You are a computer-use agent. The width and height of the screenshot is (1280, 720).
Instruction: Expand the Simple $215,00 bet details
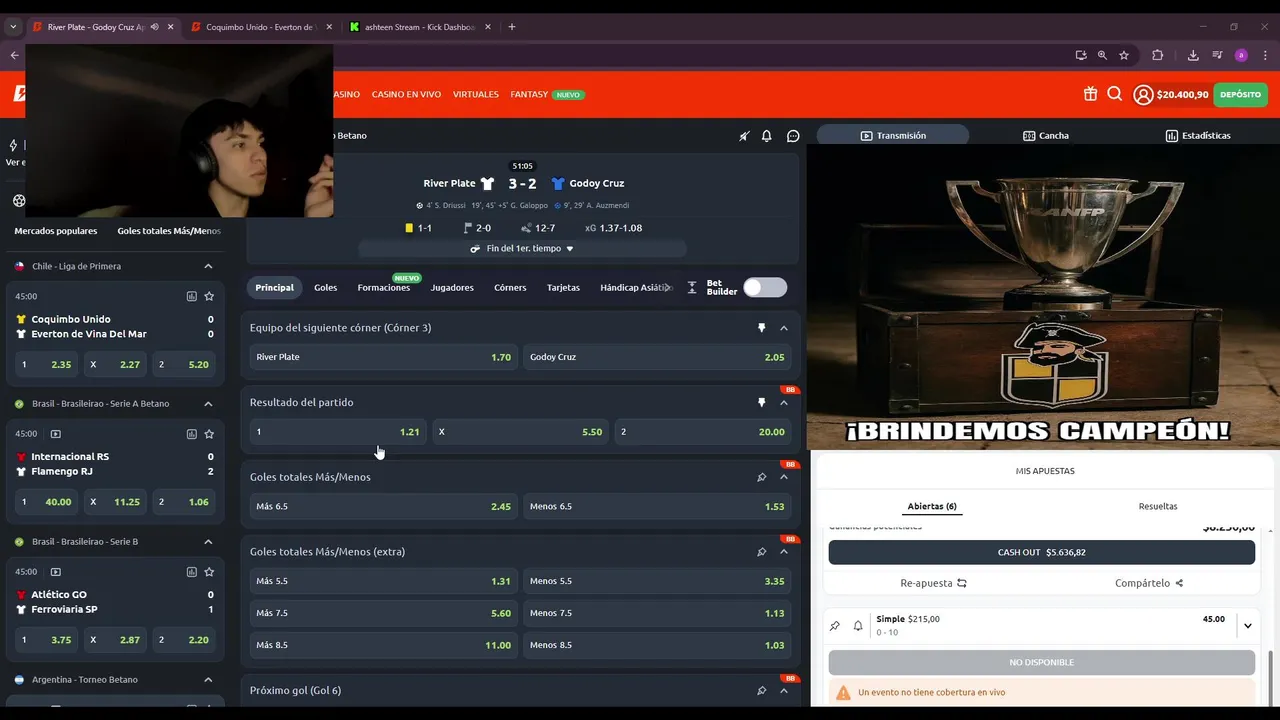coord(1247,626)
